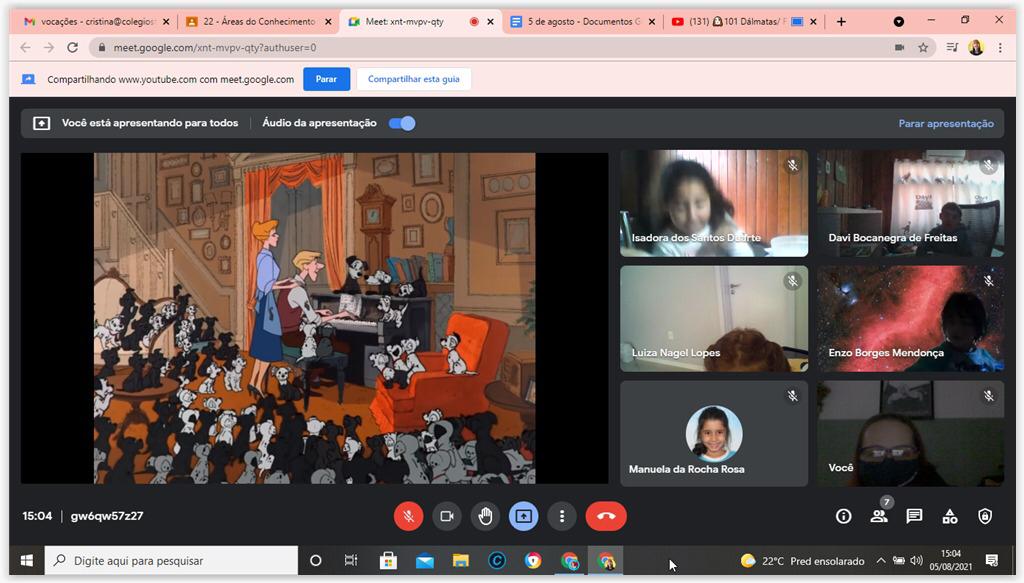
Task: Open host controls shield icon
Action: [x=985, y=516]
